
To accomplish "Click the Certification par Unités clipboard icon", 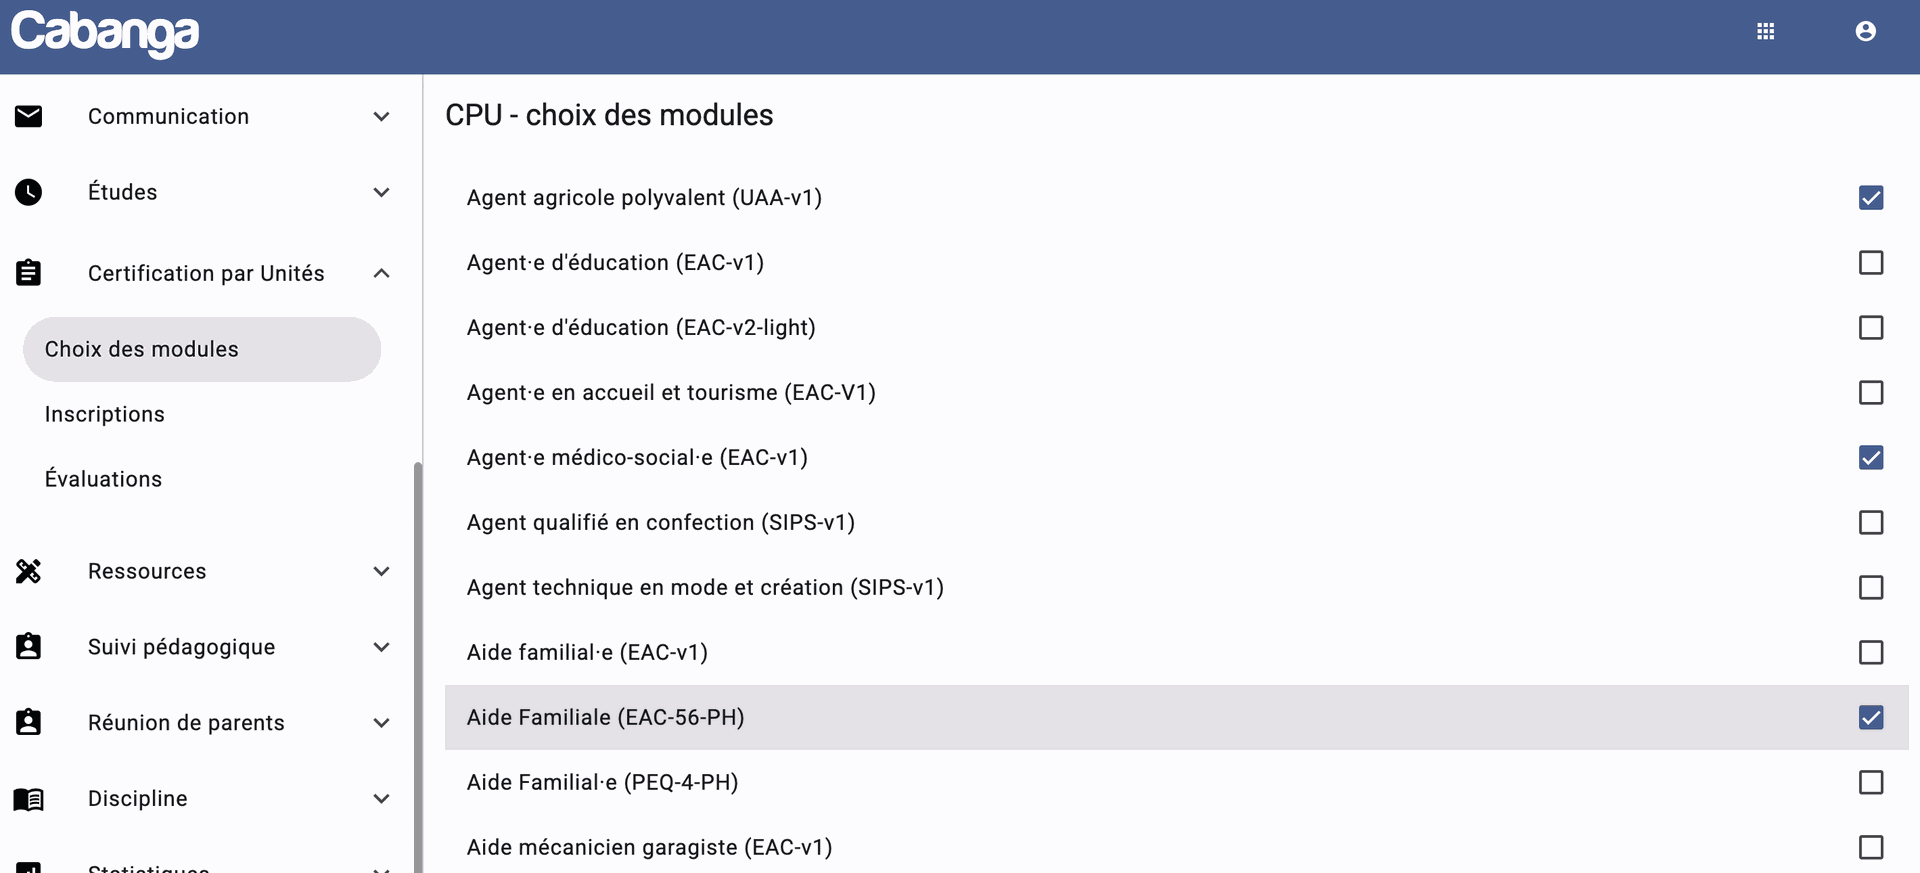I will 29,273.
